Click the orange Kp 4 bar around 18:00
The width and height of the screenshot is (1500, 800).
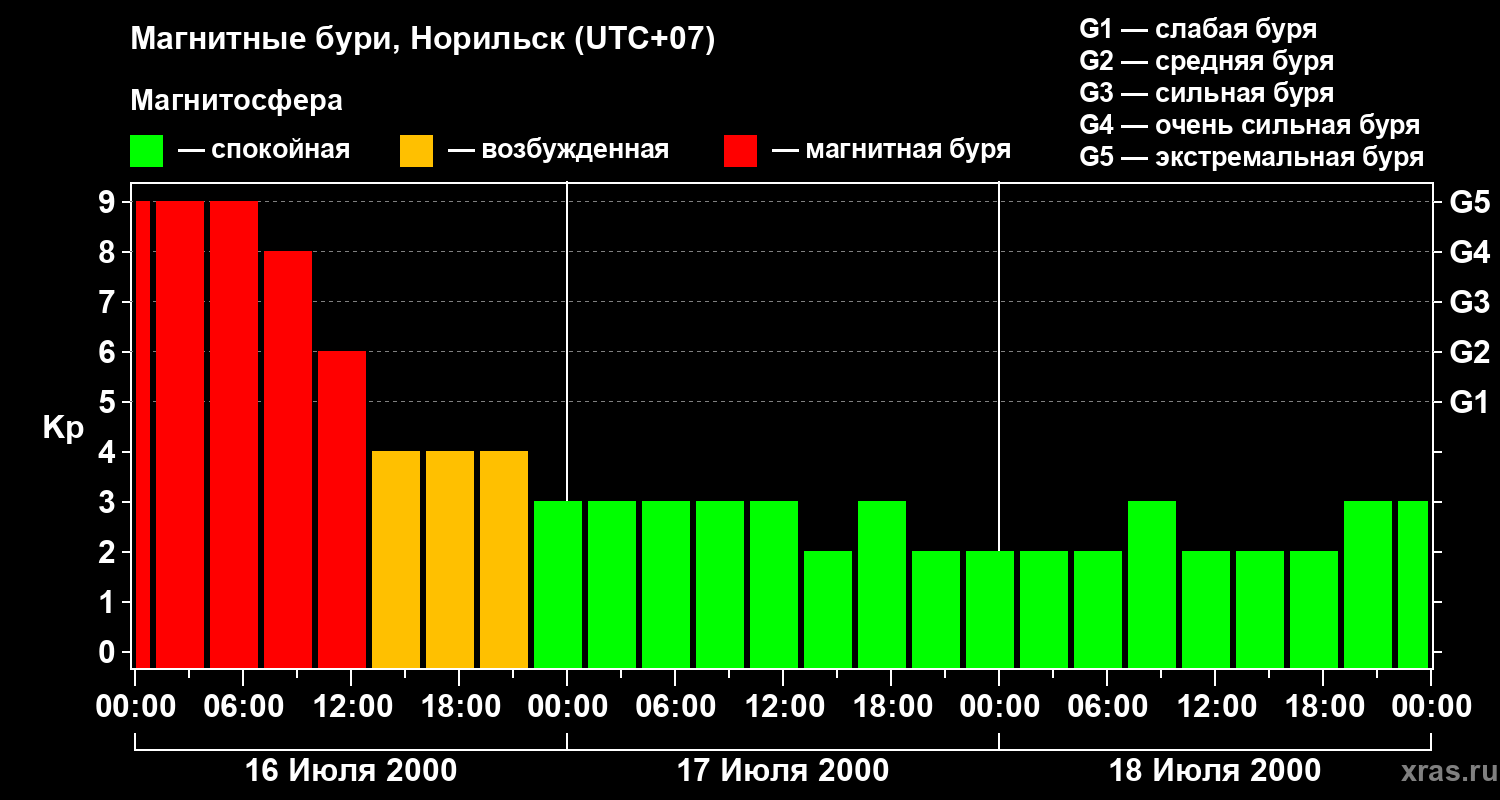pos(450,559)
